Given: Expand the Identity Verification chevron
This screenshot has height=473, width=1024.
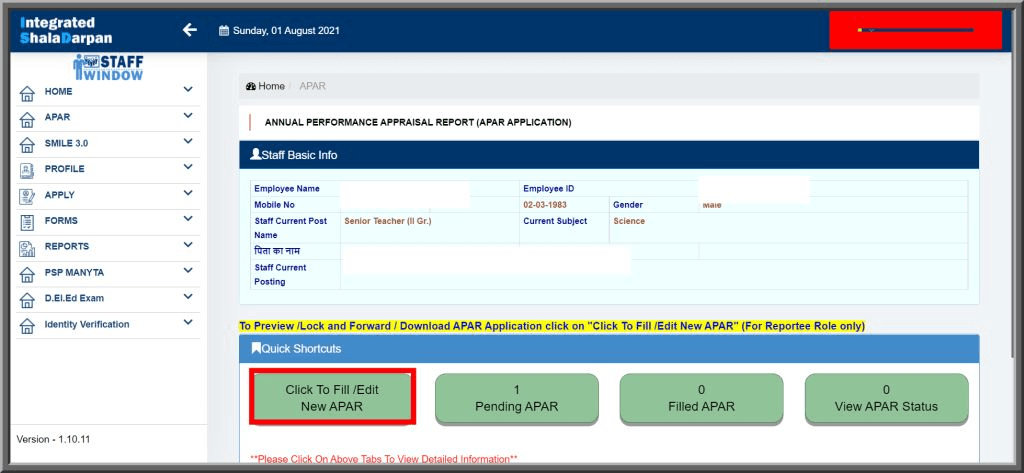Looking at the screenshot, I should pyautogui.click(x=187, y=323).
